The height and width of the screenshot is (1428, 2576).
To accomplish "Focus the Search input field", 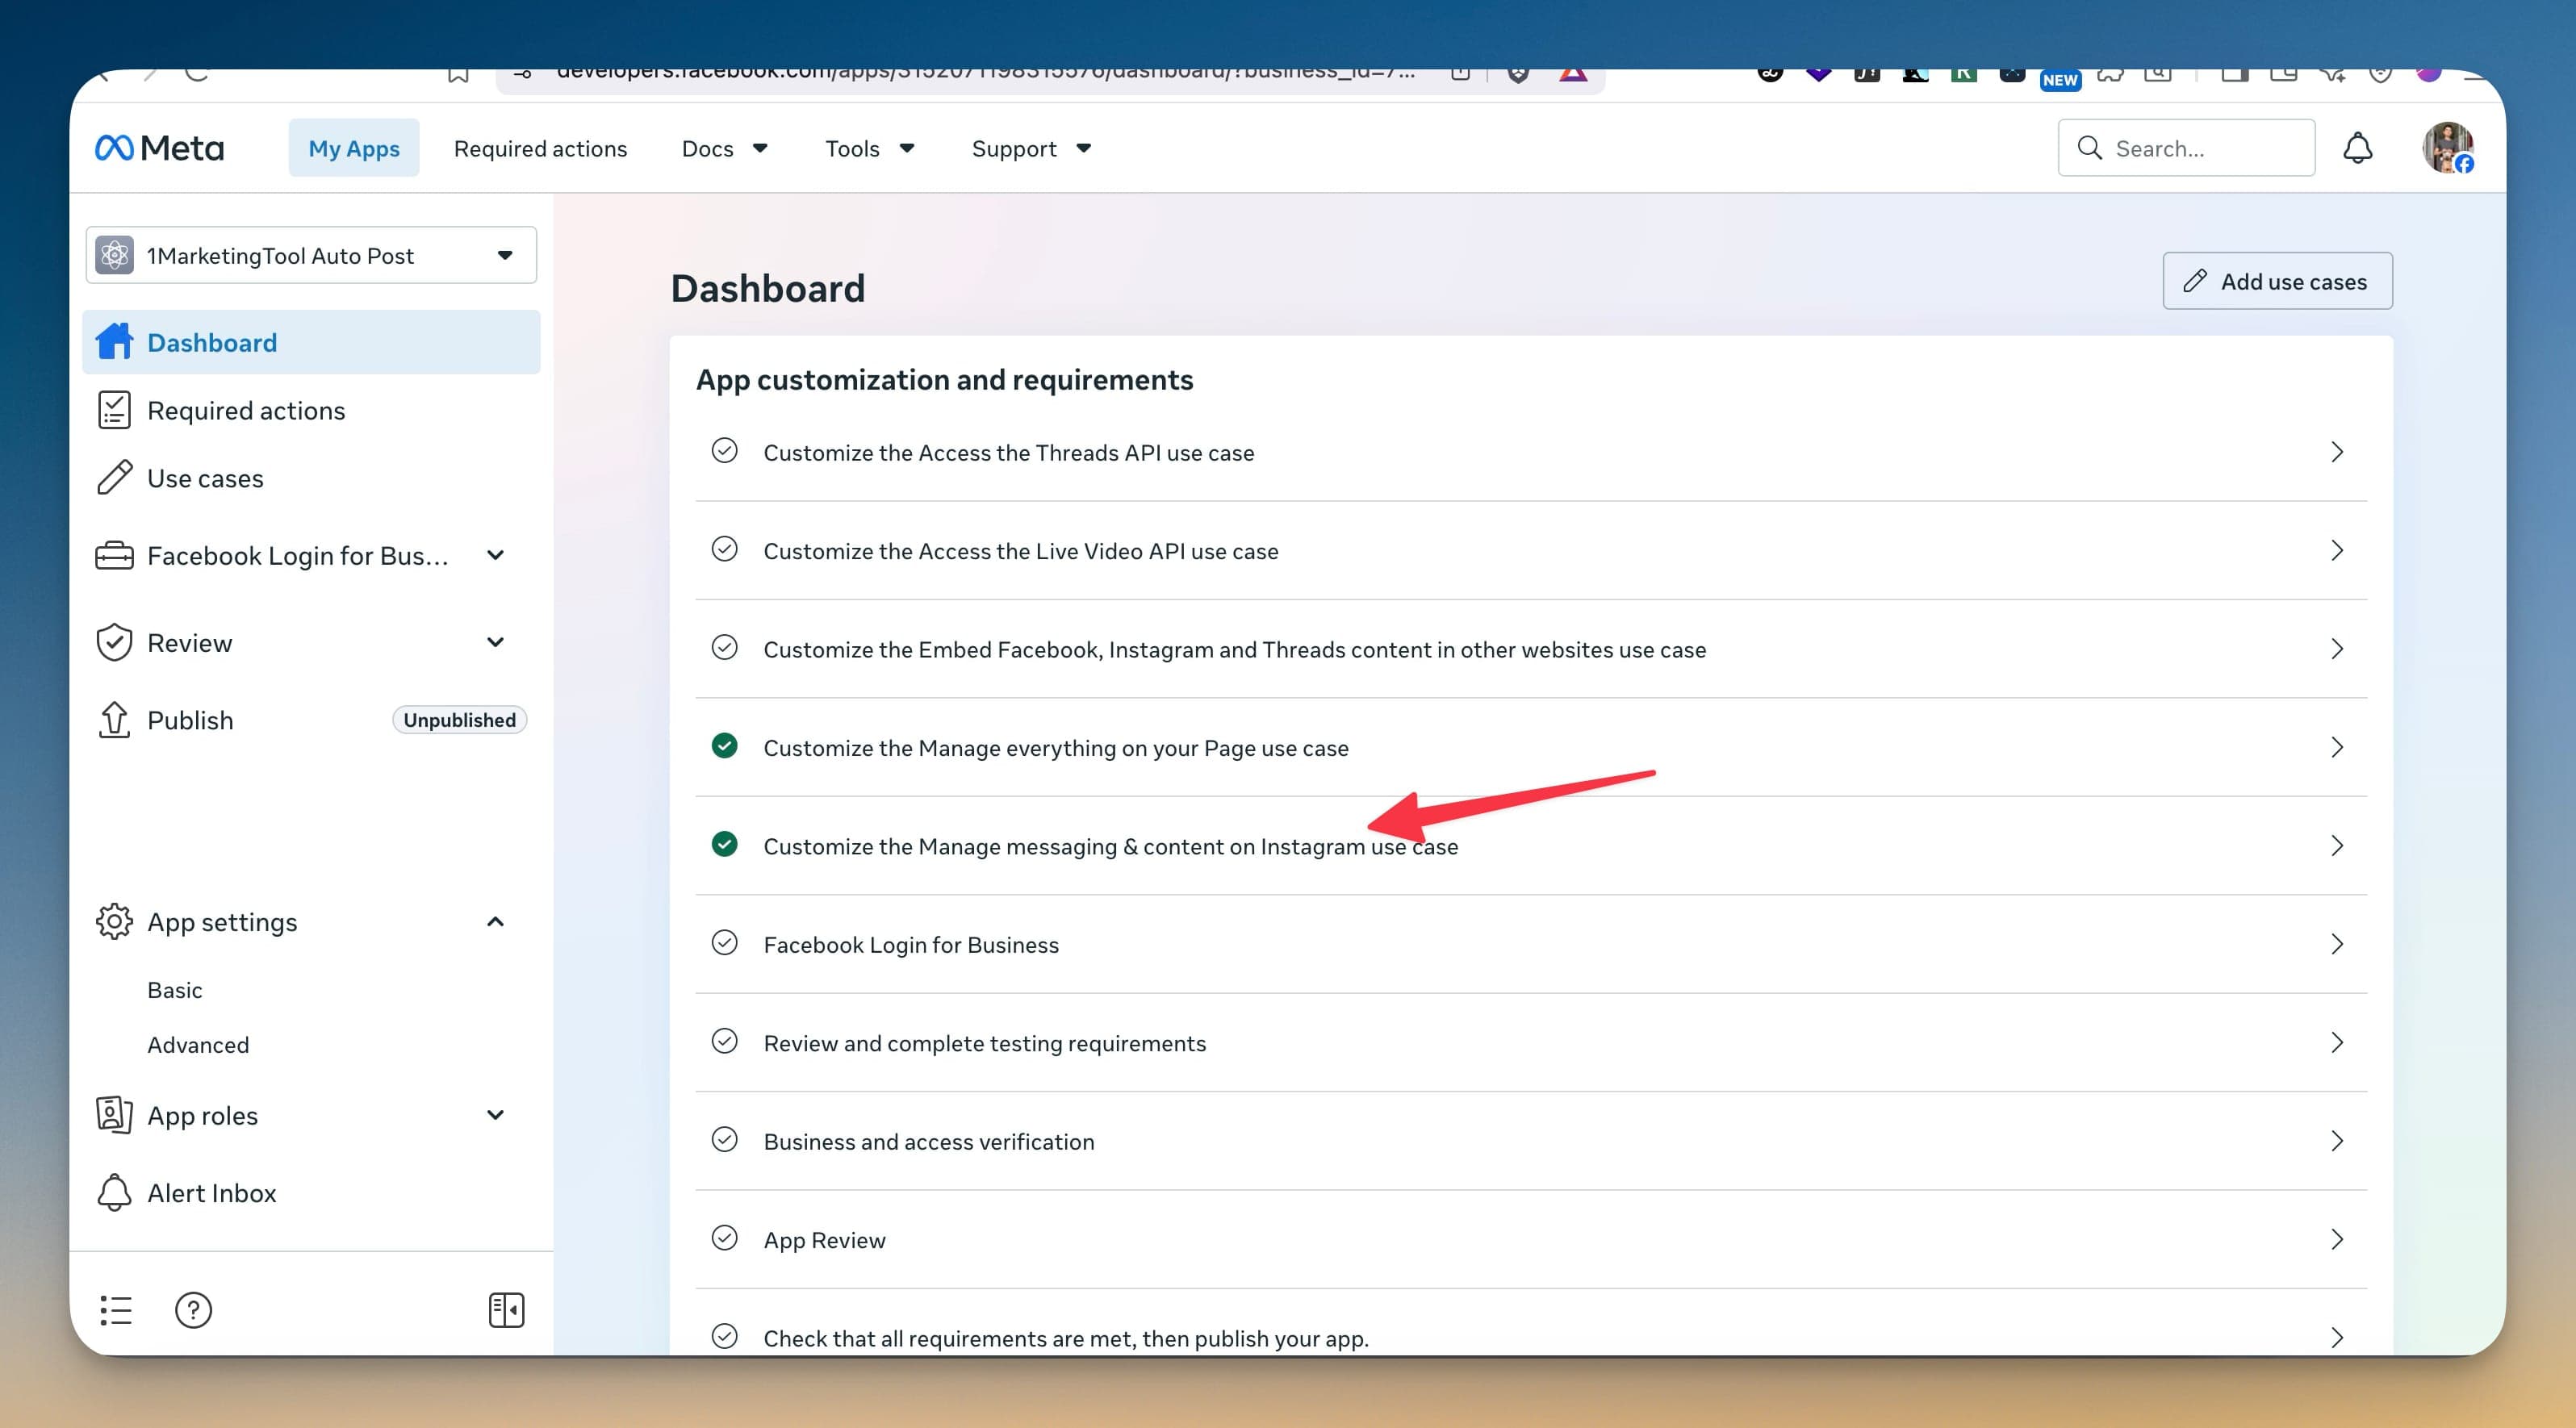I will 2186,148.
